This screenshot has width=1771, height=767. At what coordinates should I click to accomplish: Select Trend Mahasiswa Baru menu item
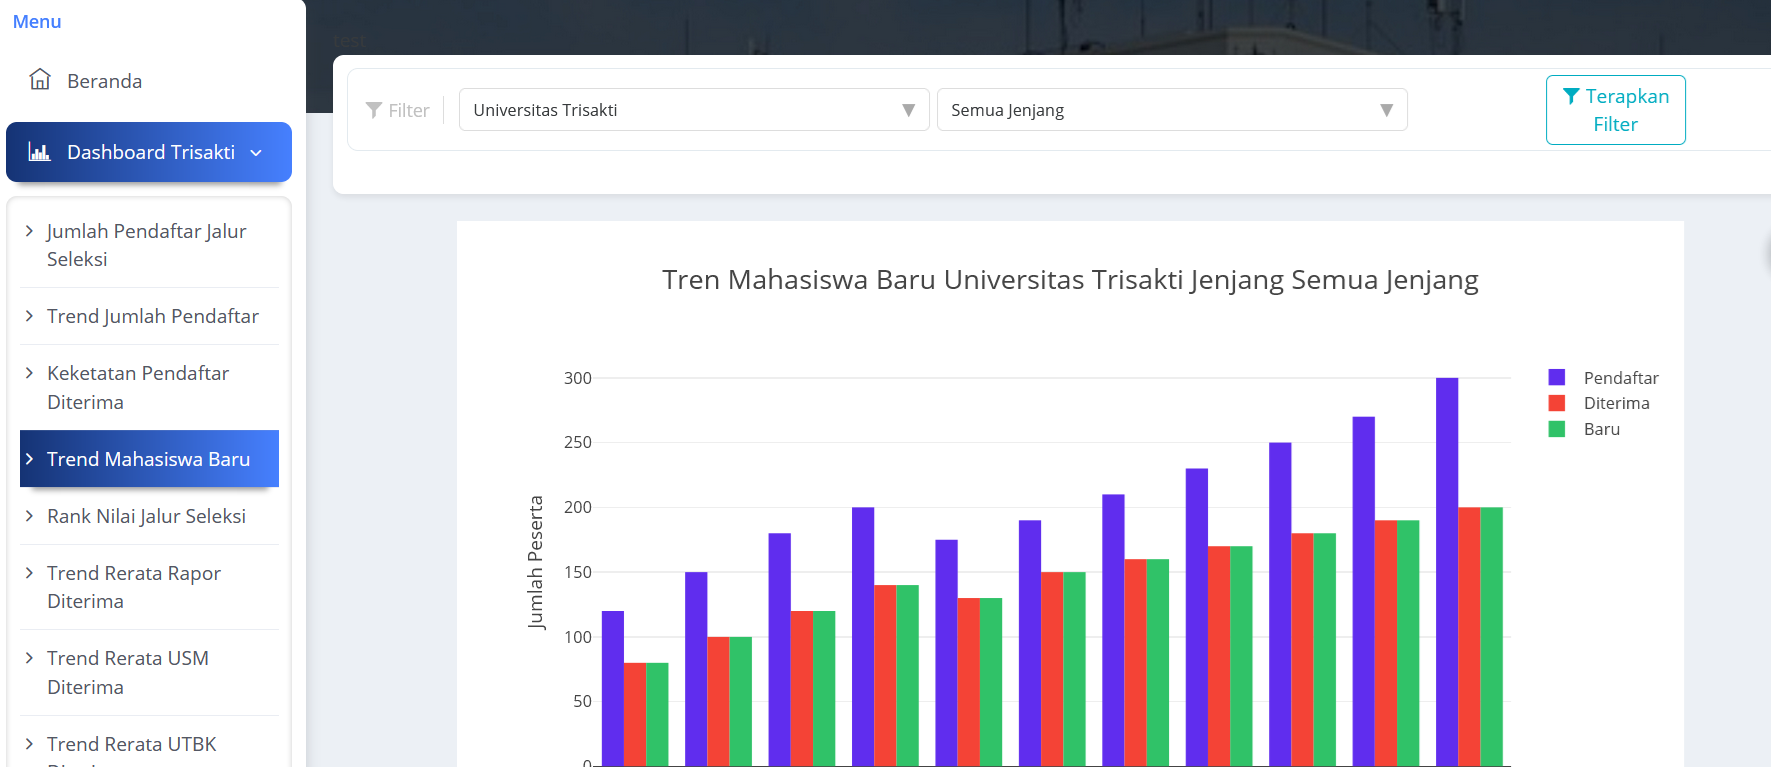[149, 459]
